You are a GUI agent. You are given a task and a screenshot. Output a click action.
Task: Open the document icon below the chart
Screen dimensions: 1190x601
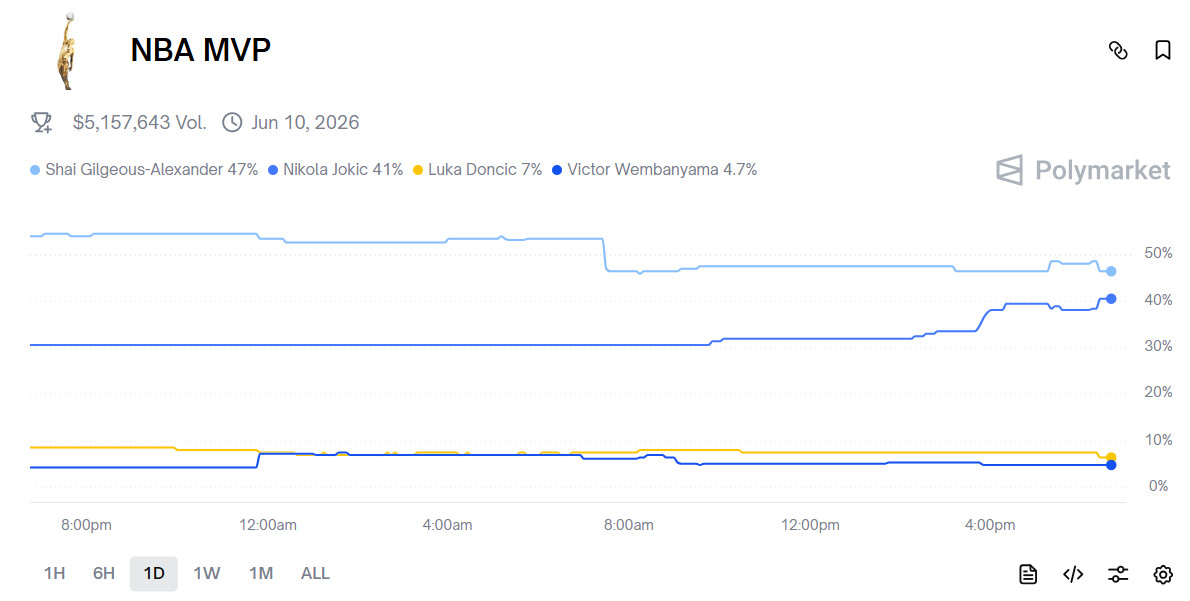coord(1027,574)
